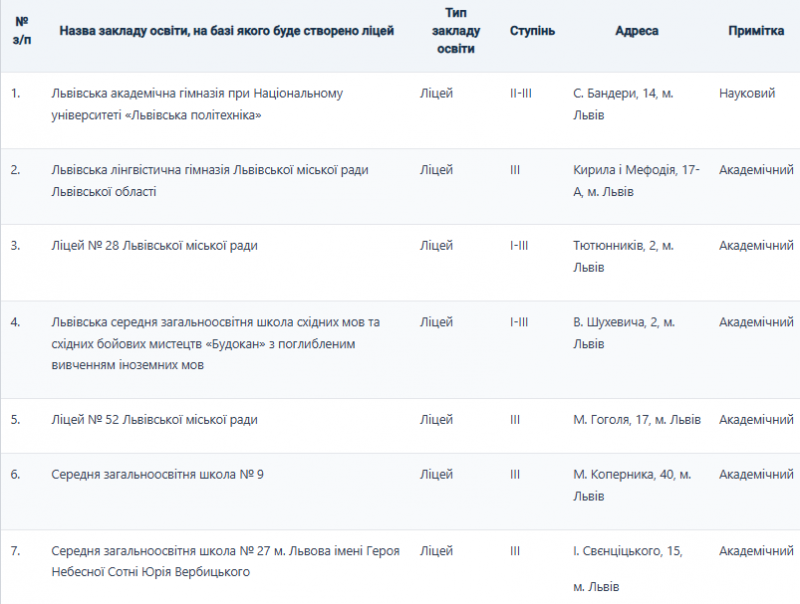Click the 'Ступінь' column header
The width and height of the screenshot is (800, 604).
pyautogui.click(x=532, y=31)
